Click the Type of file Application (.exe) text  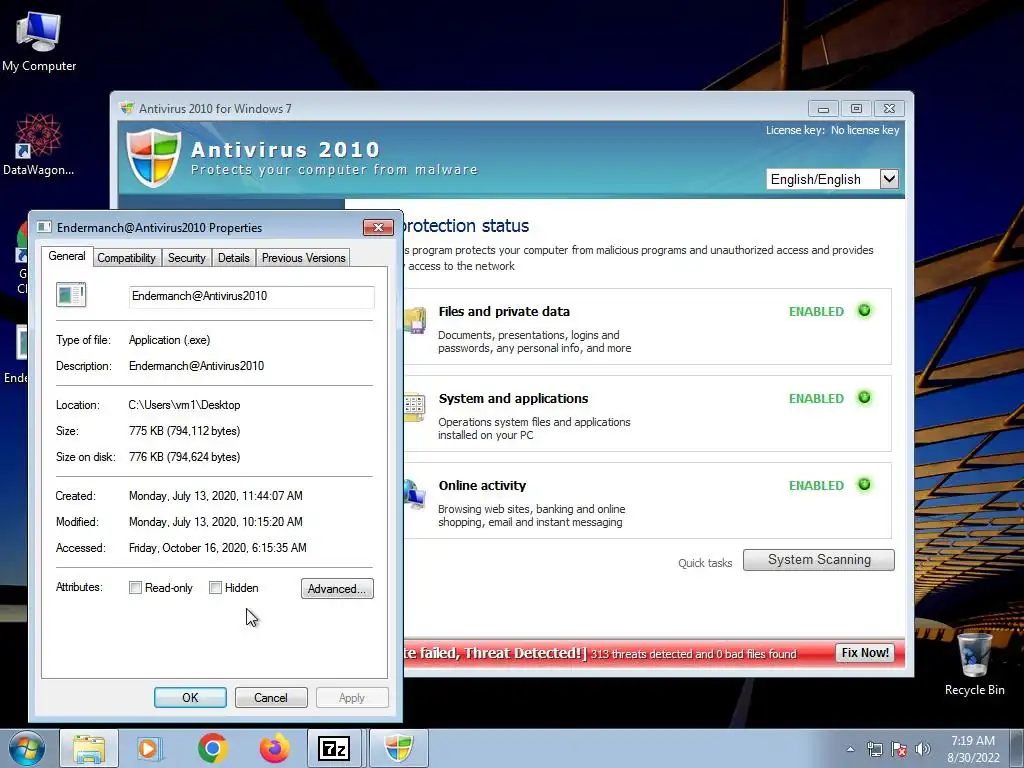(169, 340)
